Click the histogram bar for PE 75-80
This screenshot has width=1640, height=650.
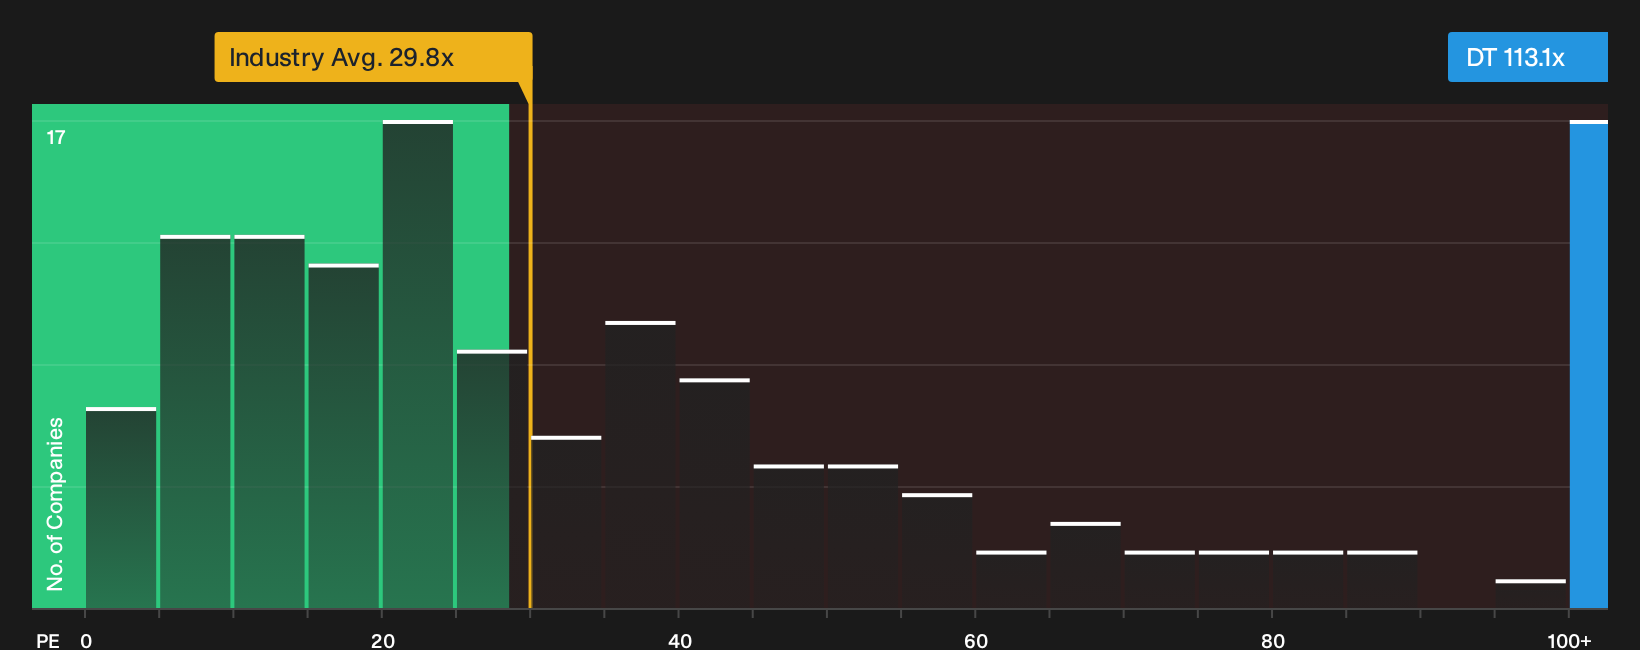pyautogui.click(x=1234, y=579)
